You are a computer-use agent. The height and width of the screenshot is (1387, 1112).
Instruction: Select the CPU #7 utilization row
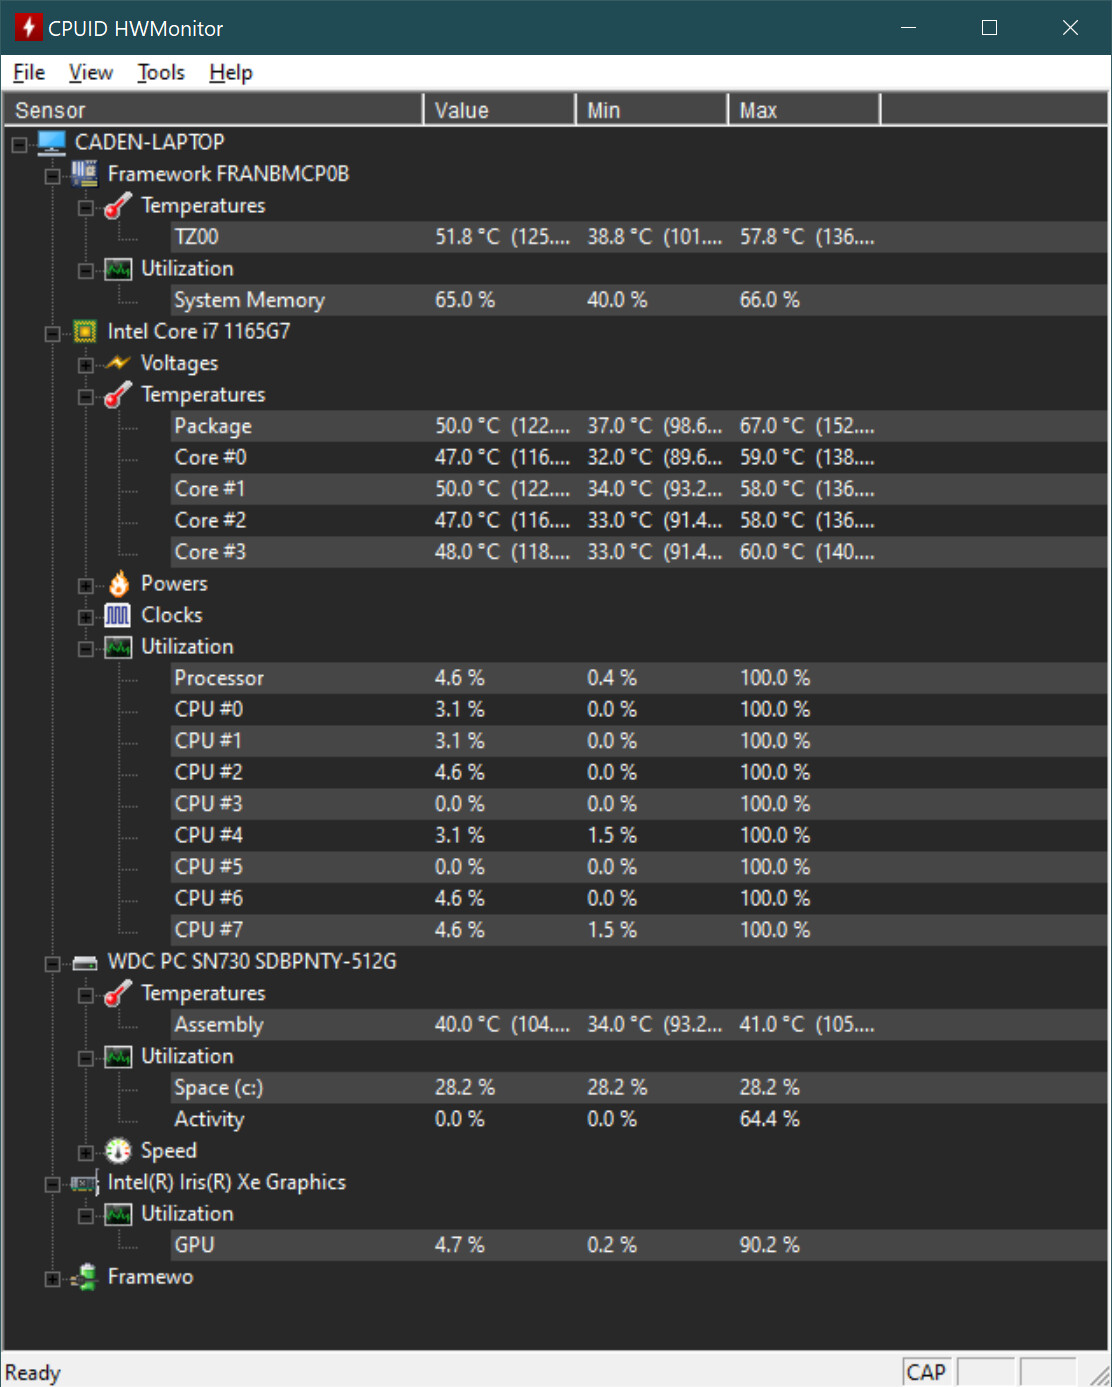tap(639, 930)
